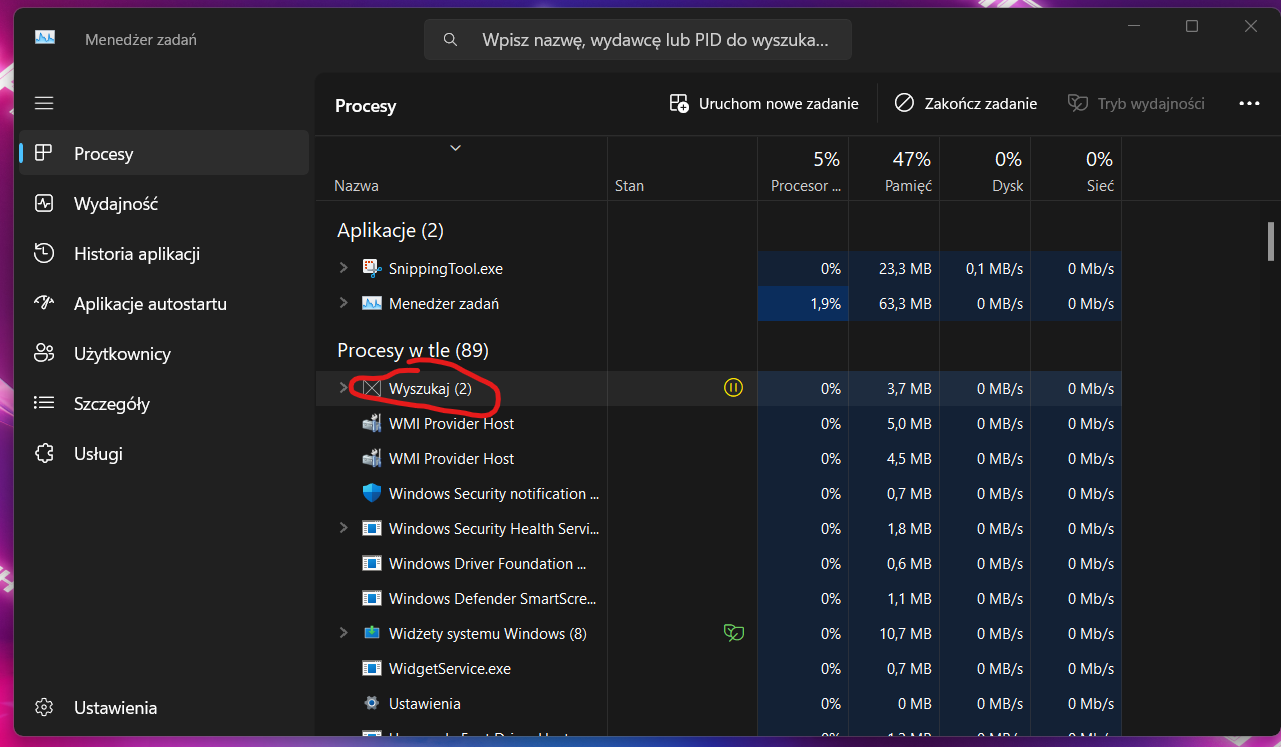Click the Wyszukaj process icon
Screen dimensions: 1281x747
click(x=372, y=388)
